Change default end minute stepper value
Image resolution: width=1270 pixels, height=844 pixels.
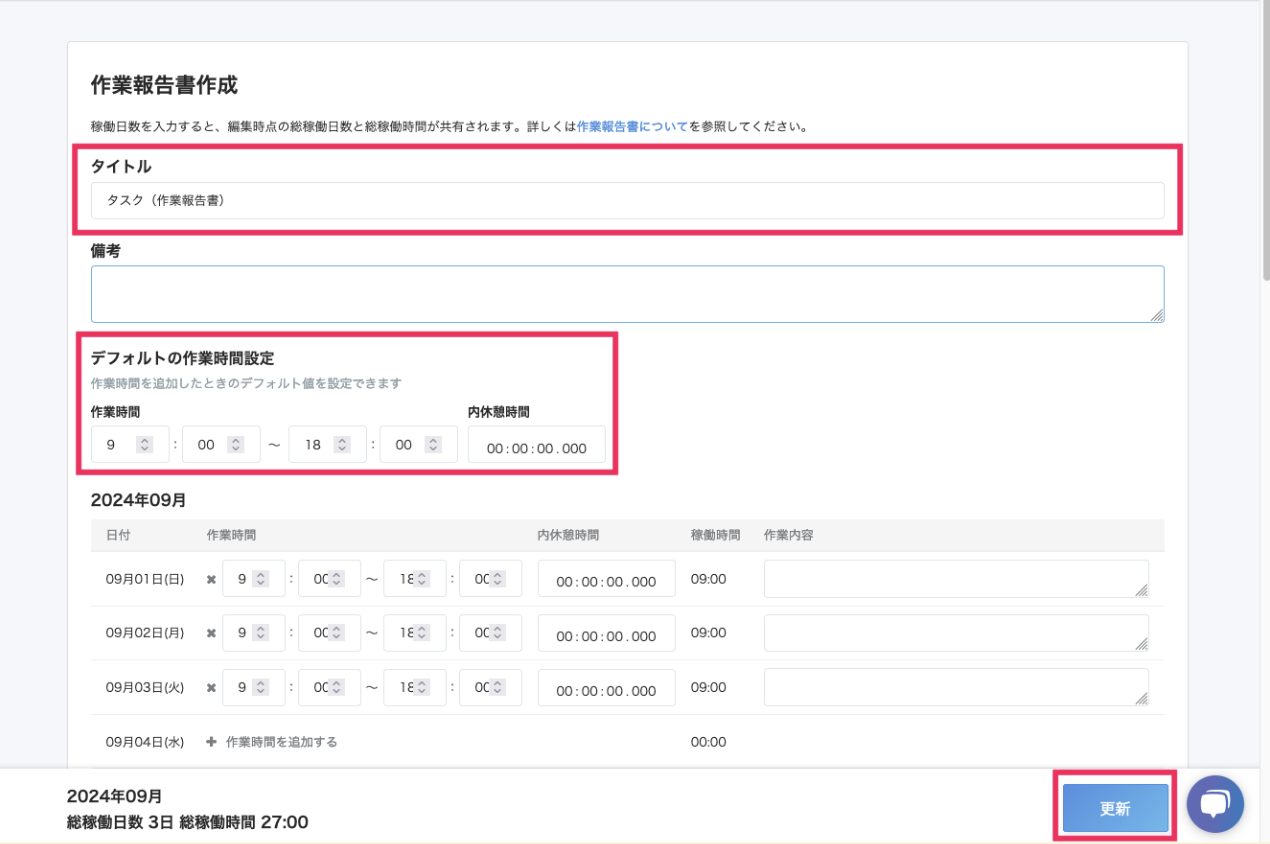click(433, 445)
